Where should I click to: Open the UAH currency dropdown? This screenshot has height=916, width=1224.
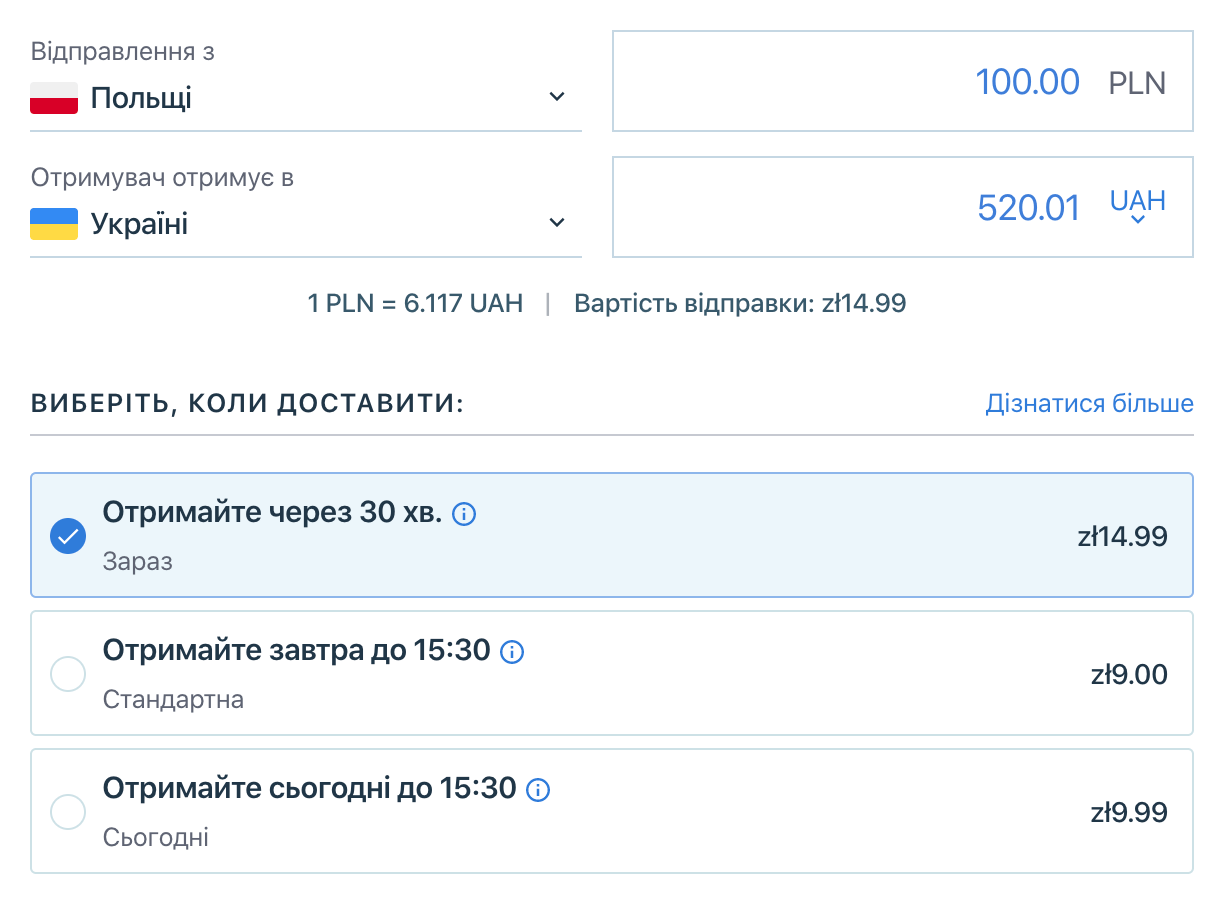tap(1138, 207)
